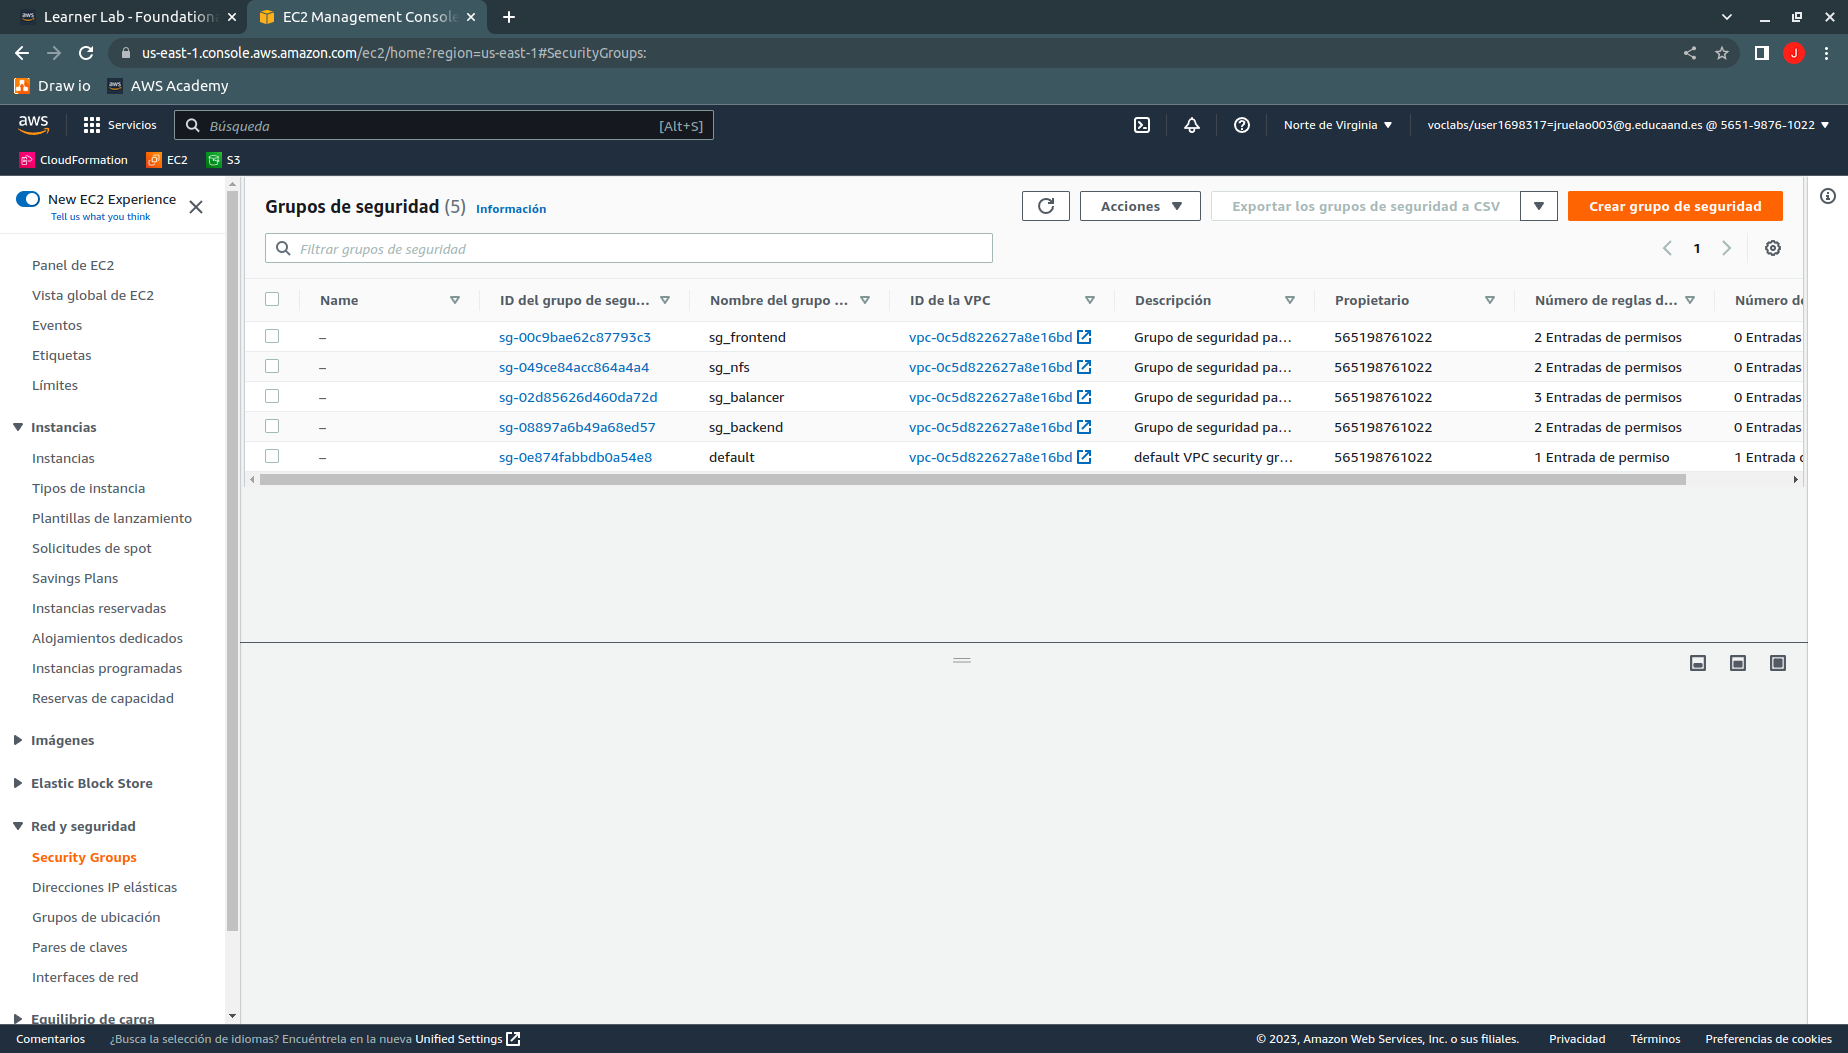Select the sg_balancer row checkbox

point(272,396)
